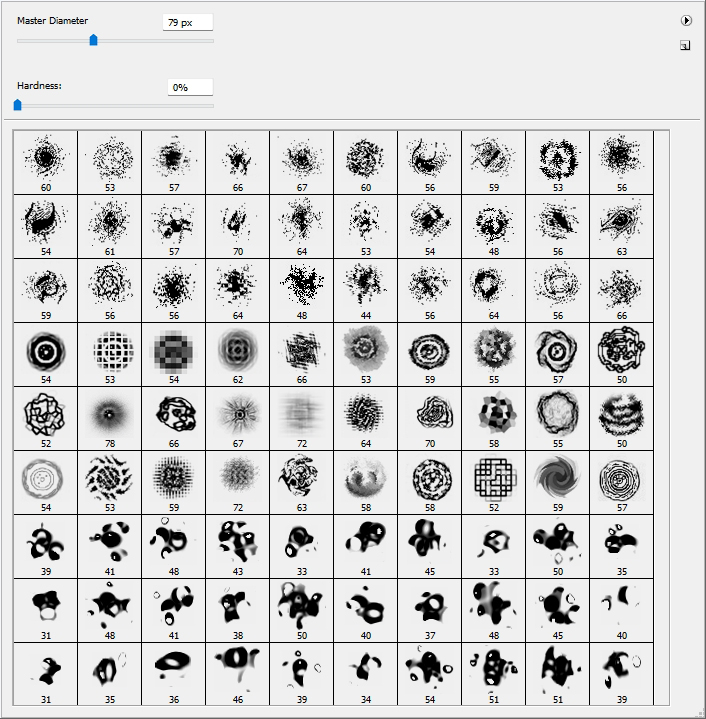The width and height of the screenshot is (706, 719).
Task: Select the spiral swirl brush preset
Action: tap(557, 481)
